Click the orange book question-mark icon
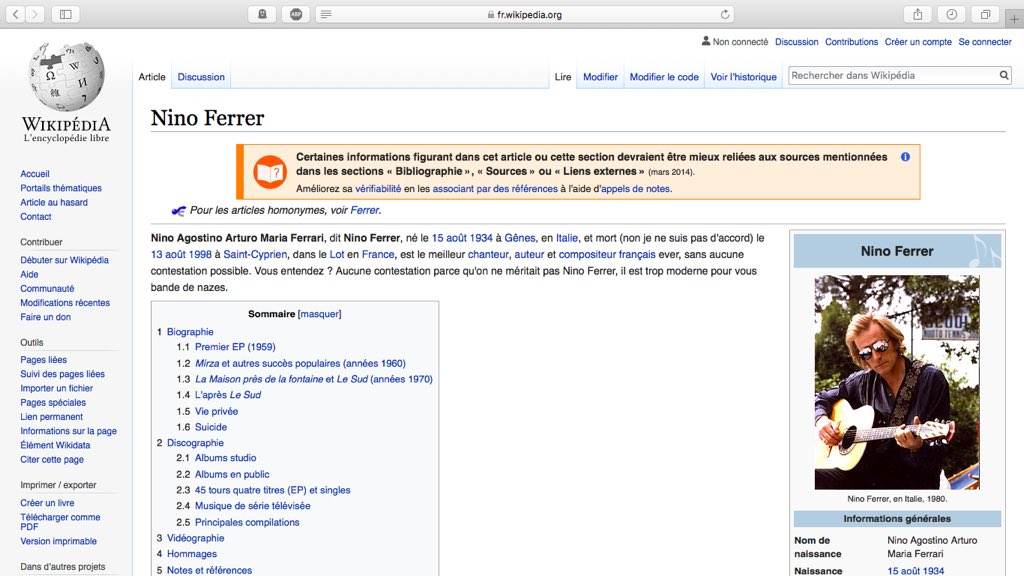The height and width of the screenshot is (576, 1024). 270,172
